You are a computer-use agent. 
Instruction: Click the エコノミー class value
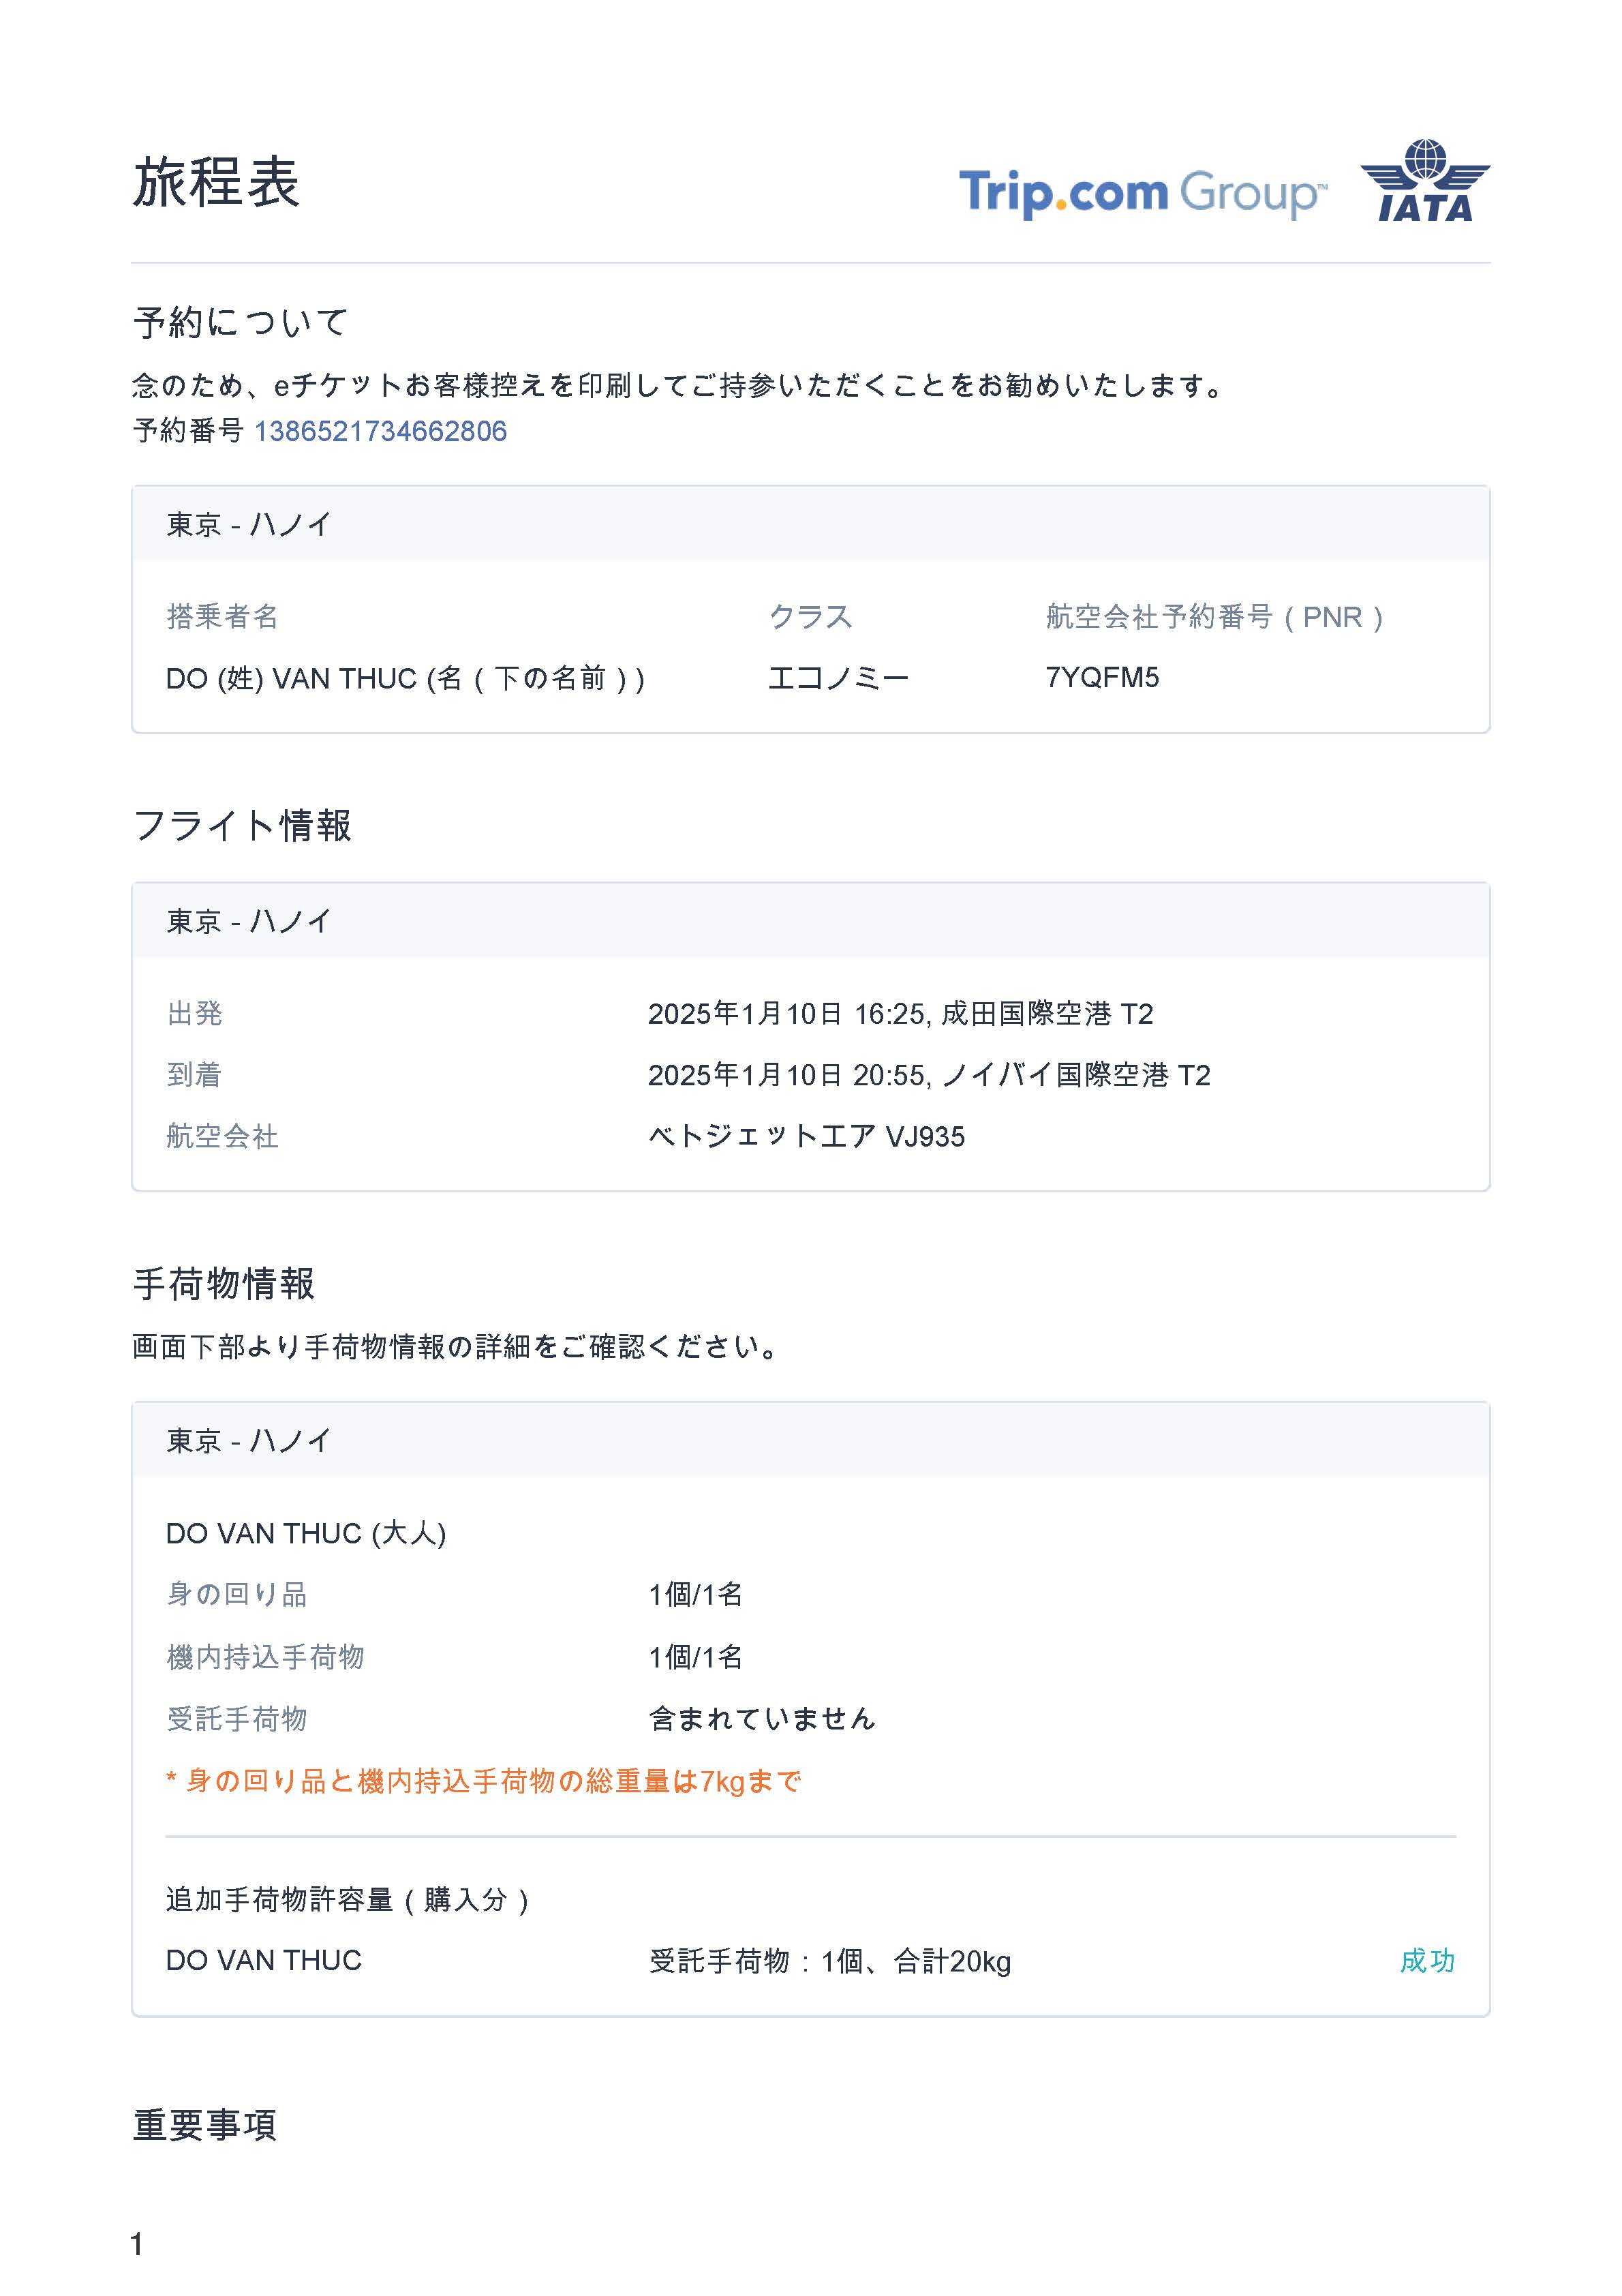(x=838, y=678)
